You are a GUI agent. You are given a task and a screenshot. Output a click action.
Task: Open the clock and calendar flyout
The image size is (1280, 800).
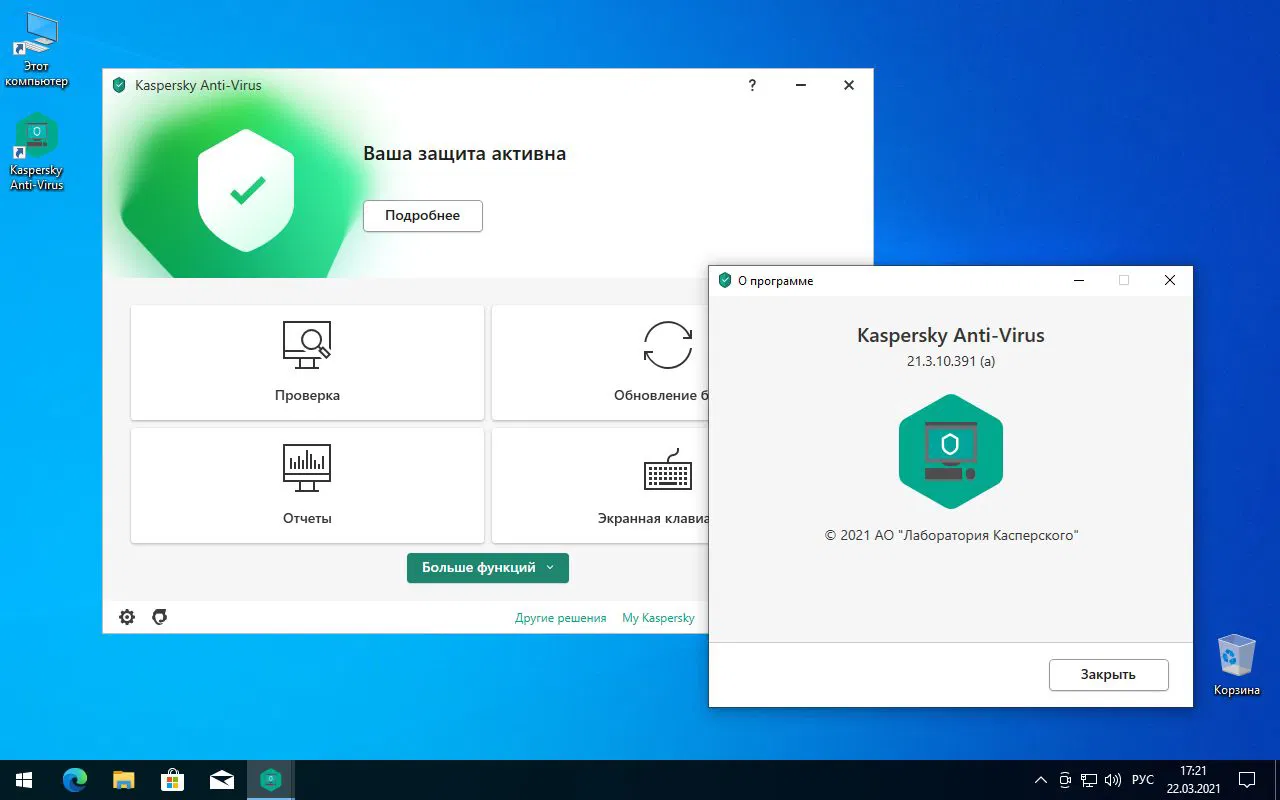point(1193,780)
